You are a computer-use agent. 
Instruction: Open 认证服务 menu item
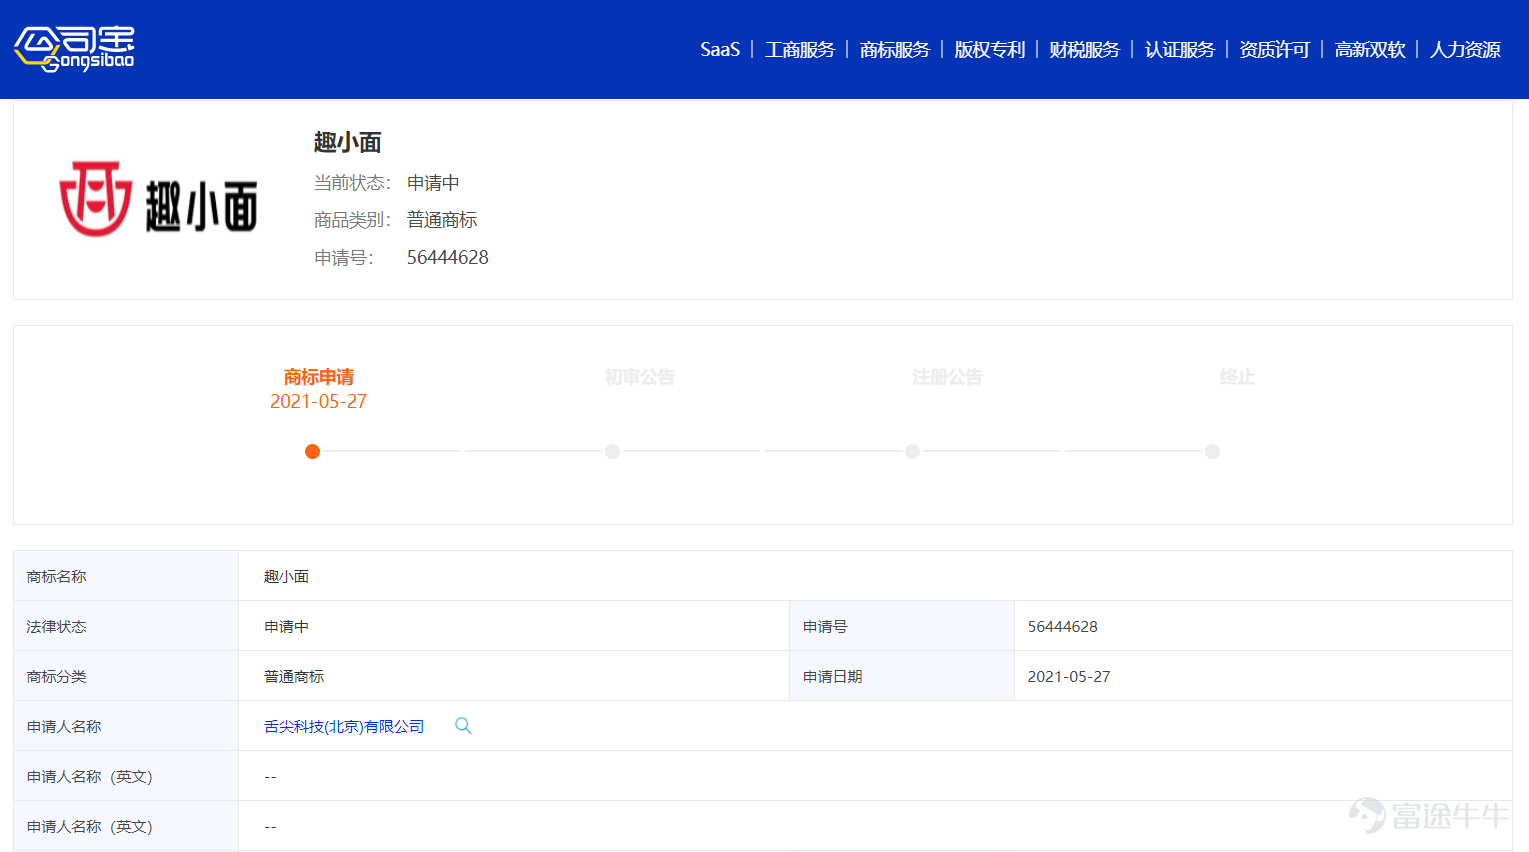(1180, 49)
